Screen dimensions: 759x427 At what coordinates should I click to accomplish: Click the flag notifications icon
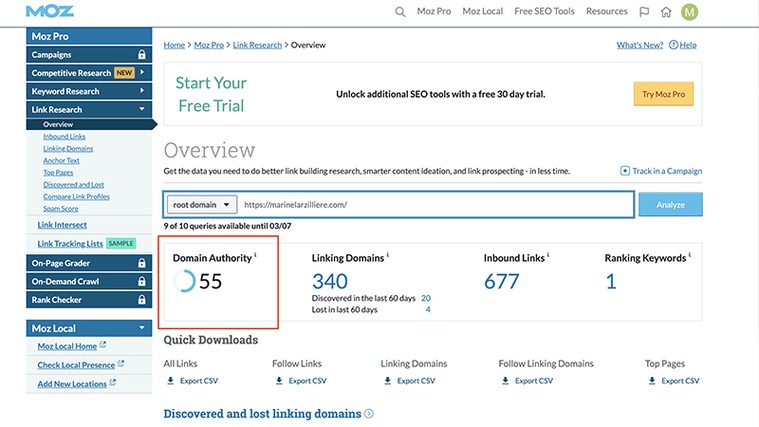point(644,12)
